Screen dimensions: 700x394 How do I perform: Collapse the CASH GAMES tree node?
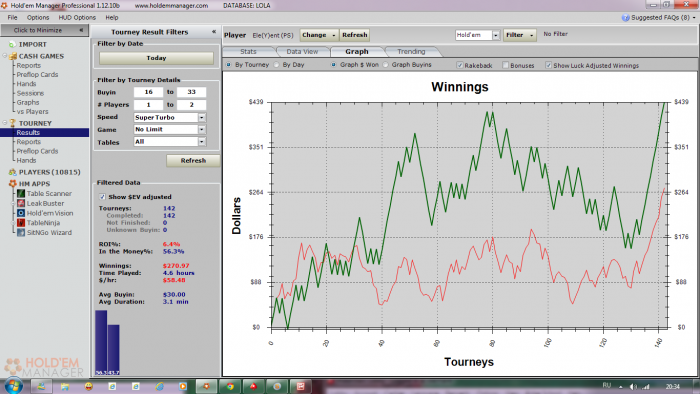(5, 56)
